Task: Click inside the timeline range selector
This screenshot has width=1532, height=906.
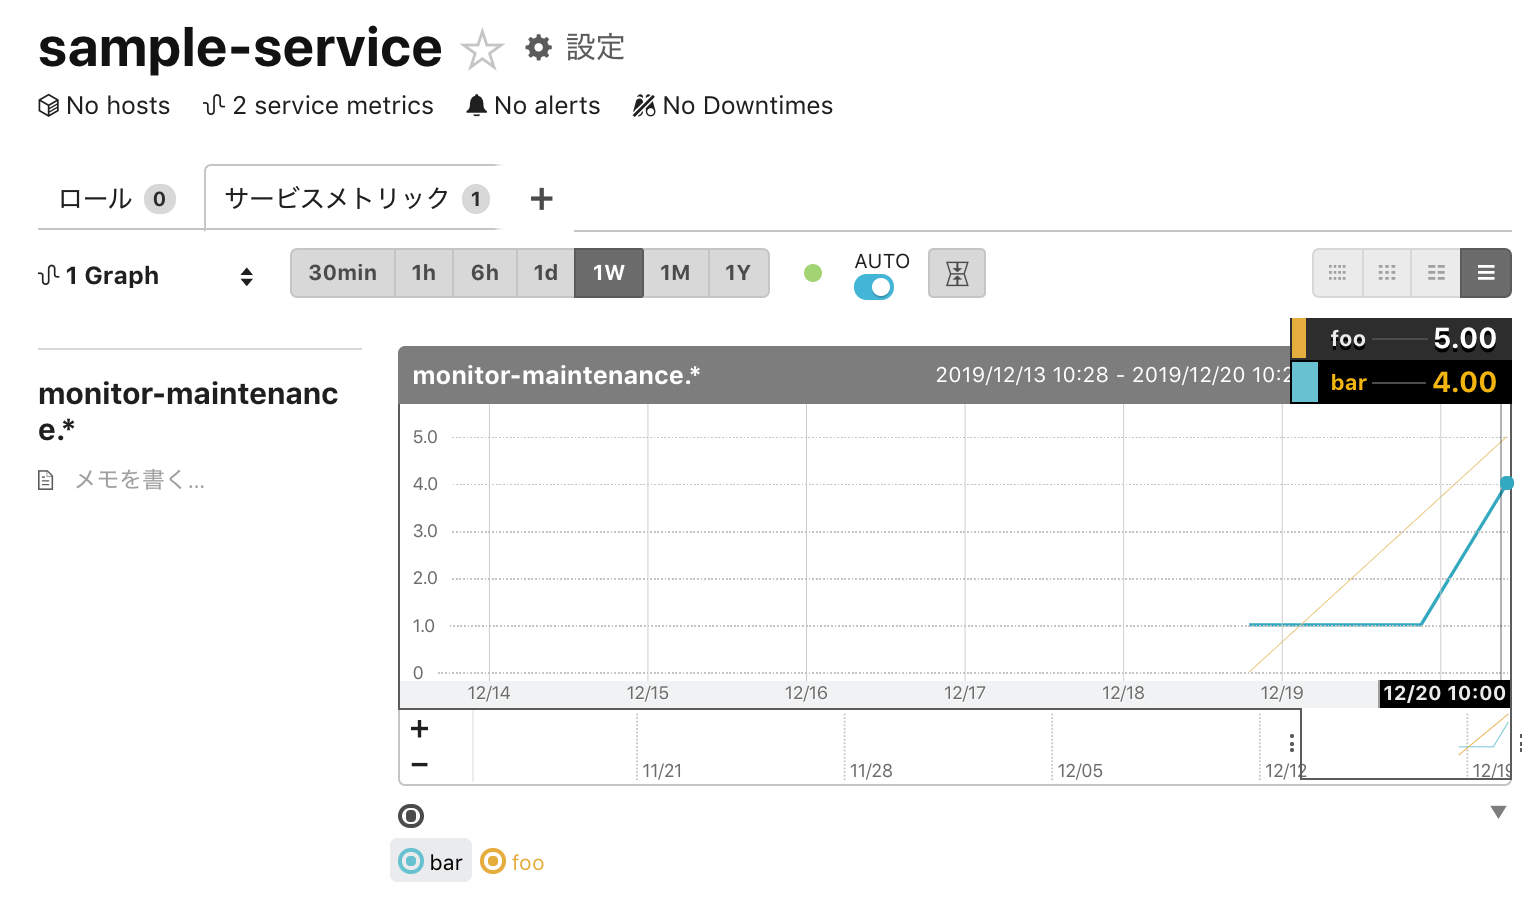Action: [1400, 747]
